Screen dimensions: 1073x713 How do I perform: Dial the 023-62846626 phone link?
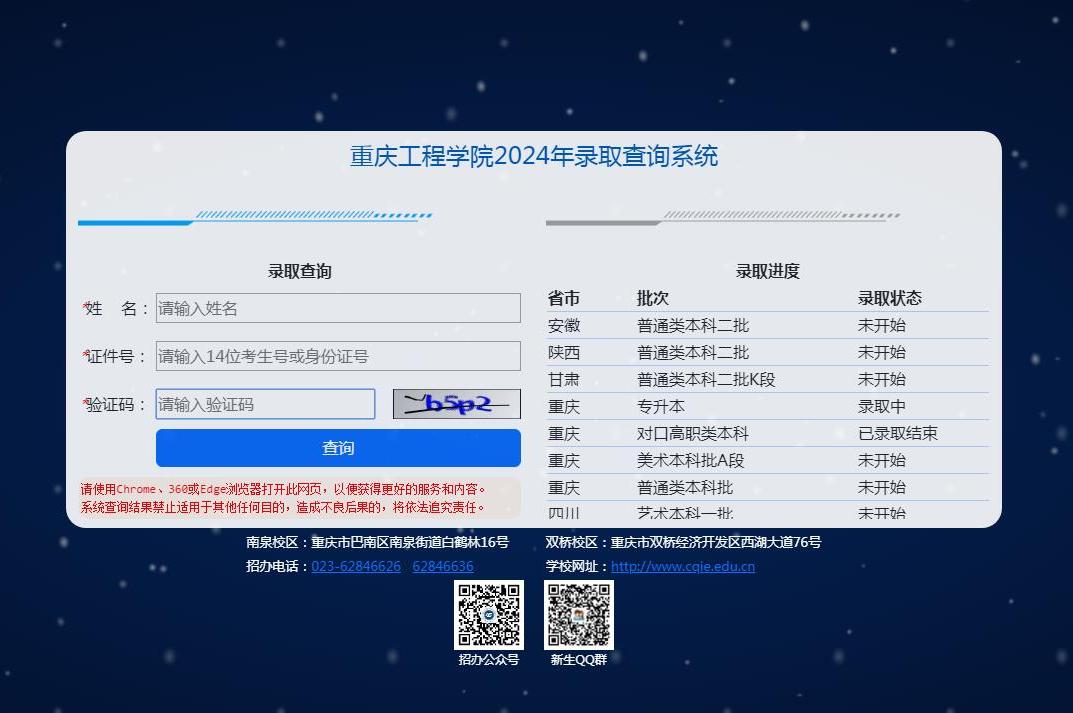356,566
